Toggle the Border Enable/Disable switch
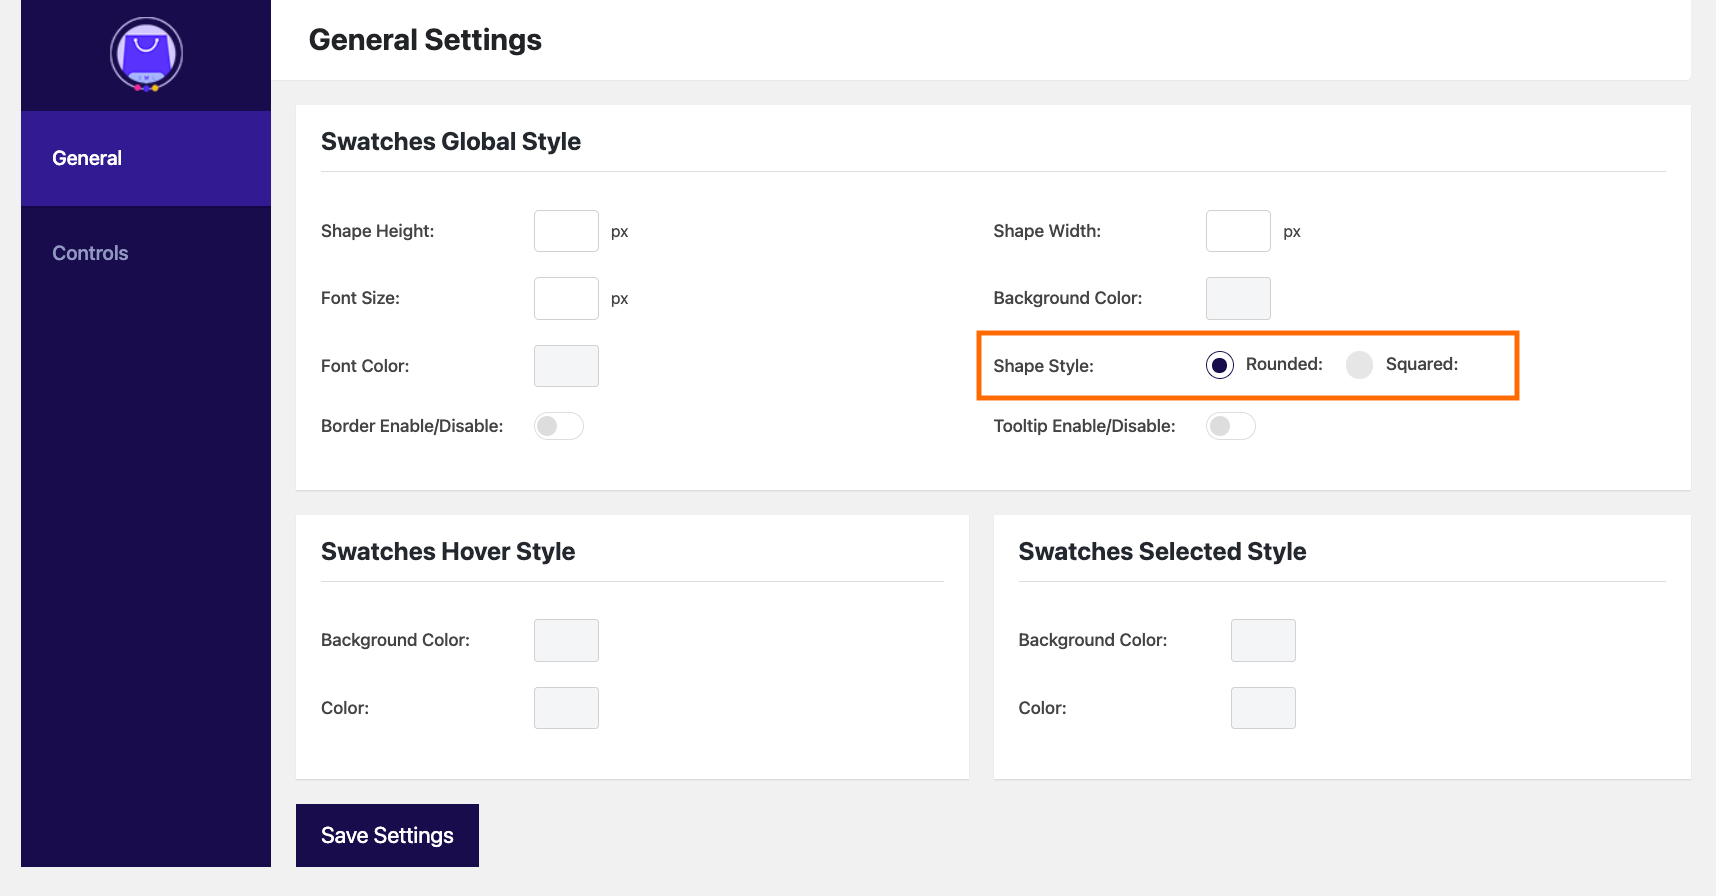 (558, 426)
